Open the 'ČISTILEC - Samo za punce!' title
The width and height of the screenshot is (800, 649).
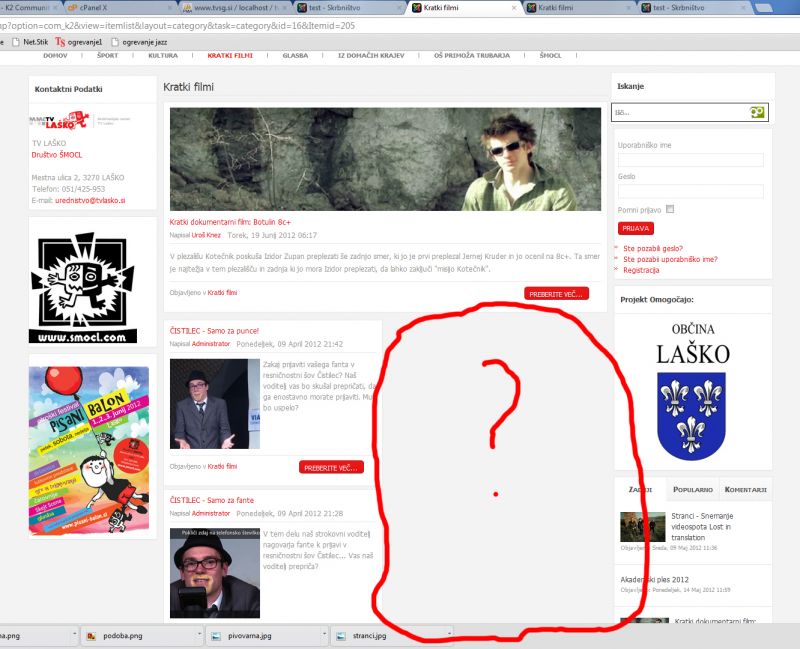click(x=214, y=331)
